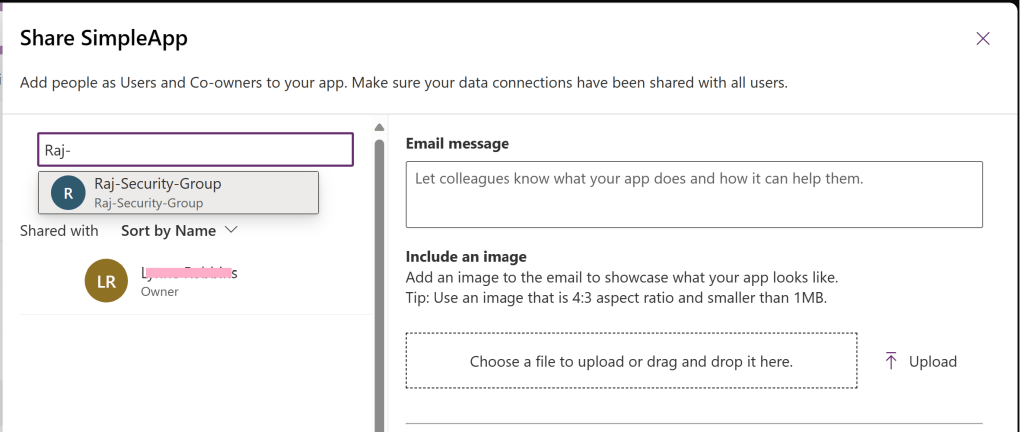This screenshot has width=1022, height=432.
Task: Click the scrollbar up arrow
Action: pos(379,127)
